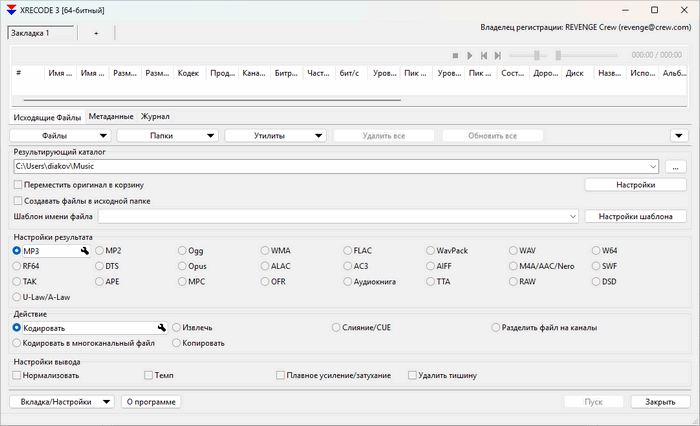
Task: Click the next track icon
Action: pos(498,56)
